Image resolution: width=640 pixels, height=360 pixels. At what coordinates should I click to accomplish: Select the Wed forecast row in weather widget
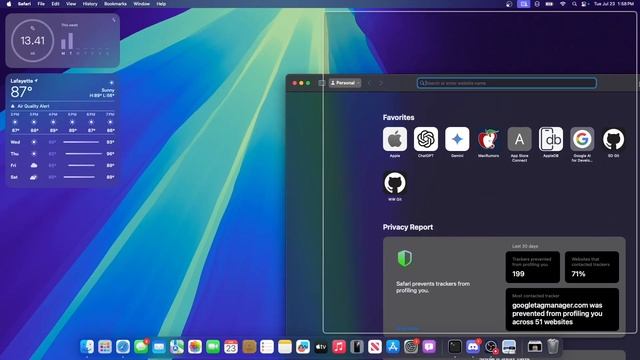click(62, 142)
